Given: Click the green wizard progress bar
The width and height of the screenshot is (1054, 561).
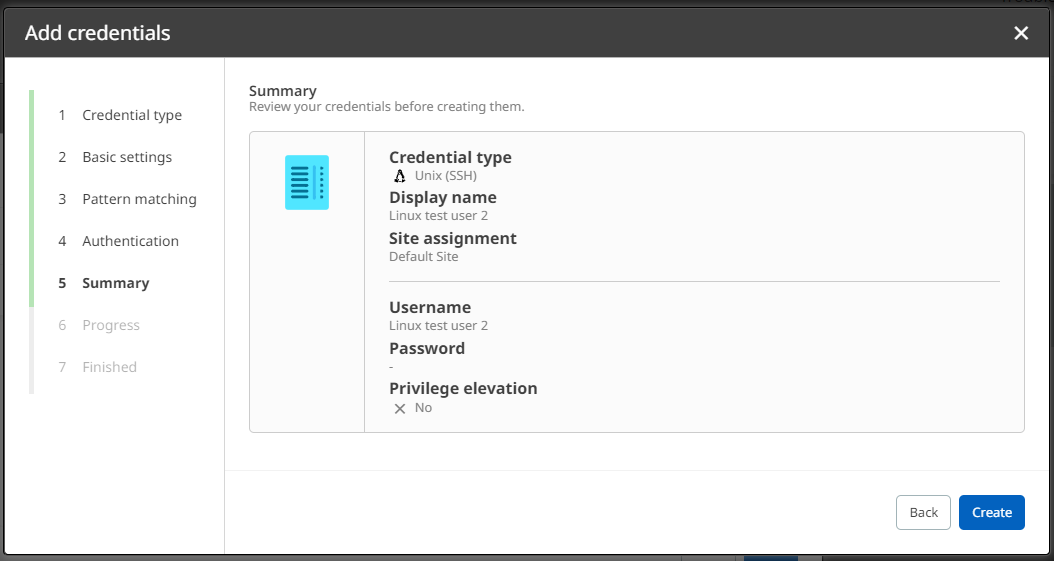Looking at the screenshot, I should (x=32, y=198).
